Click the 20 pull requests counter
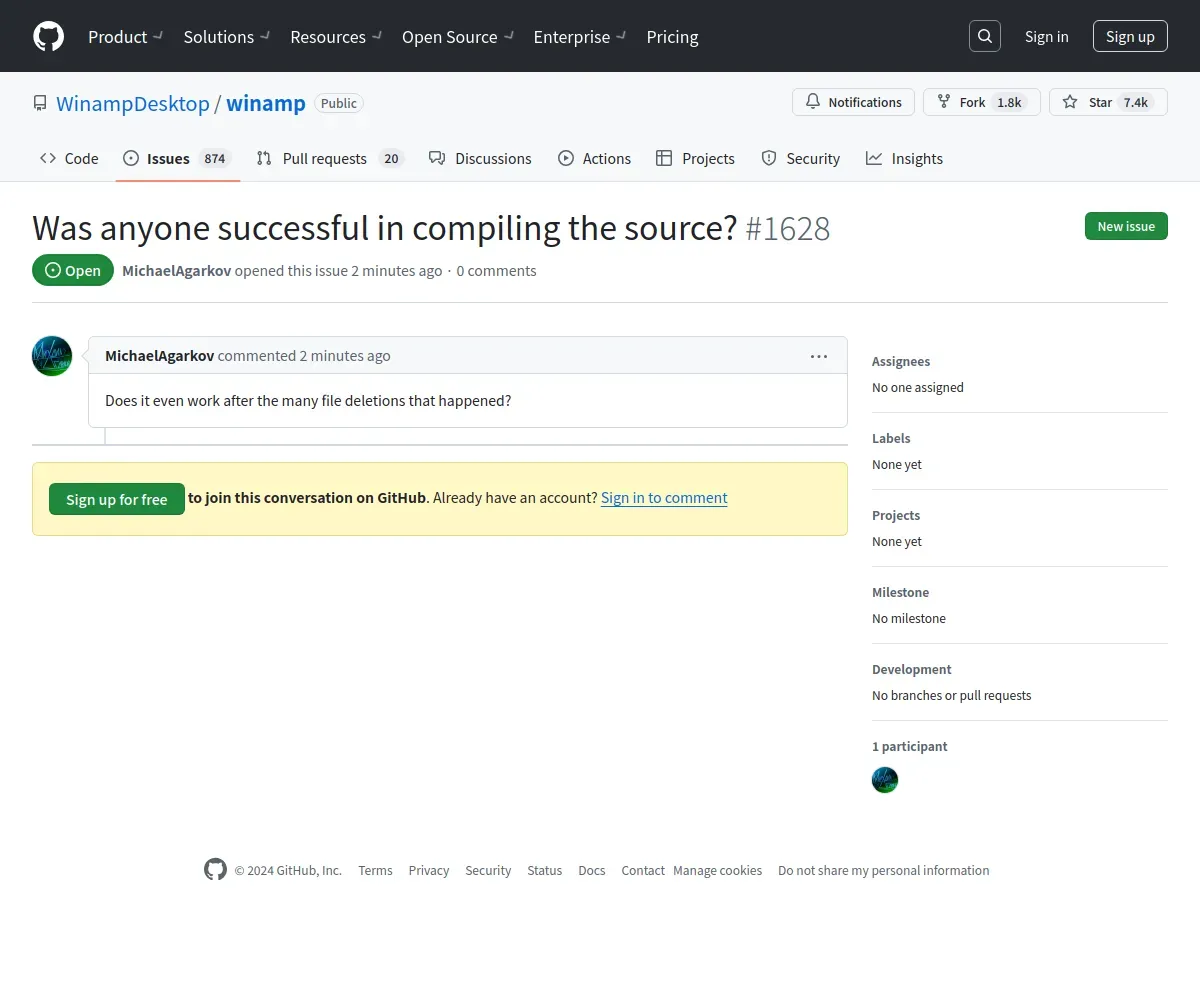Image resolution: width=1200 pixels, height=1000 pixels. click(x=391, y=158)
